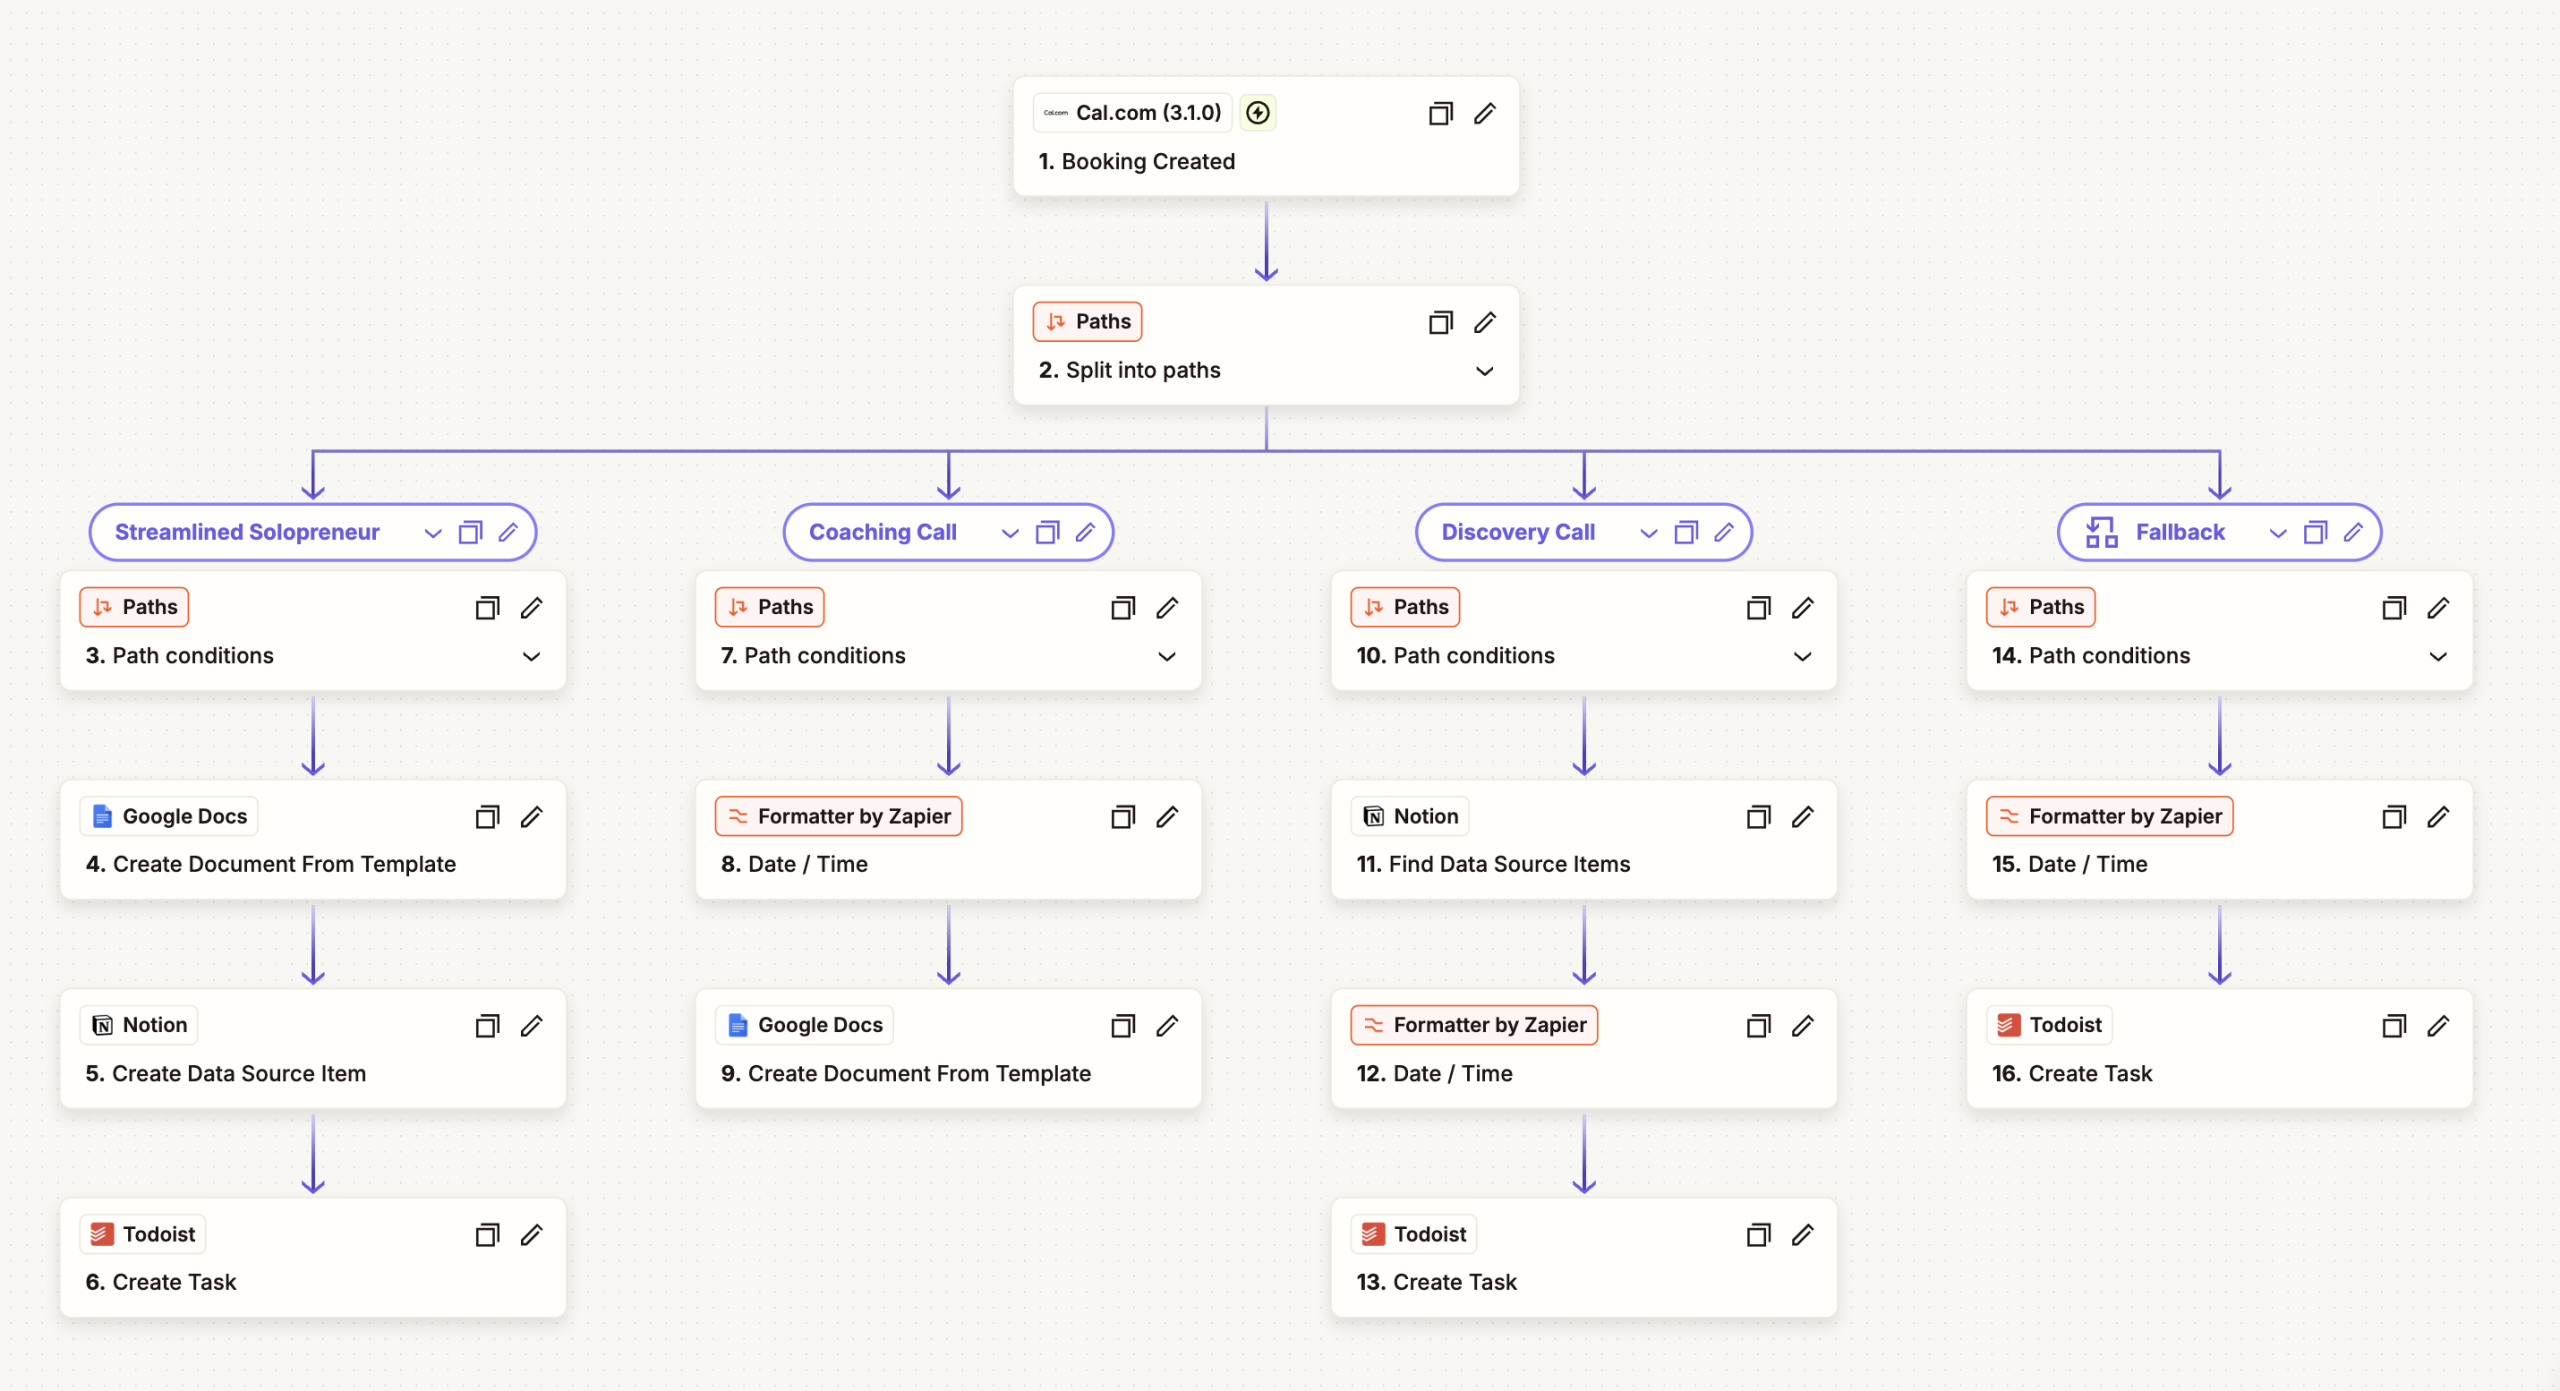
Task: Edit step 5 Create Data Source Item
Action: 531,1026
